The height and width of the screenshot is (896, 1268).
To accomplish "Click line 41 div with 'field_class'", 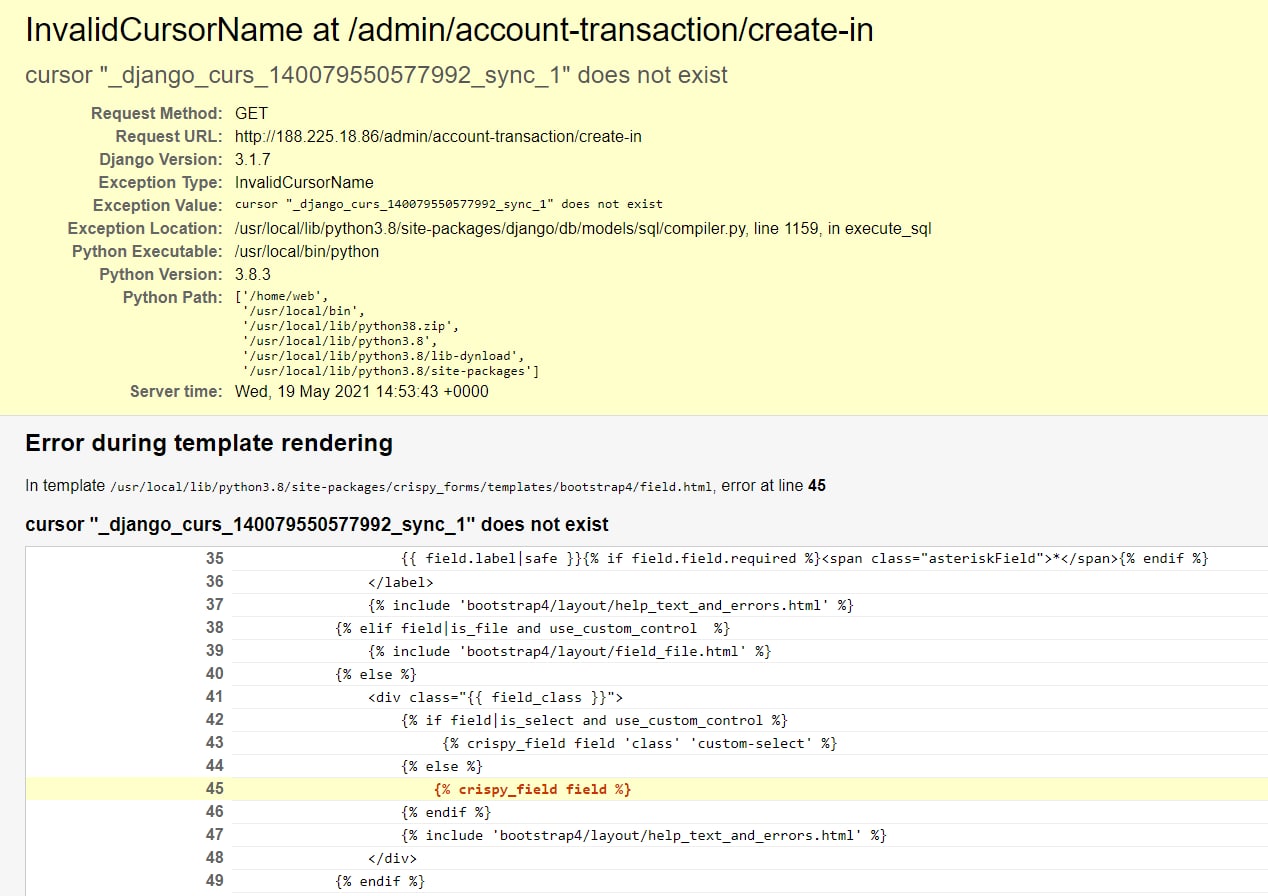I will [x=495, y=697].
